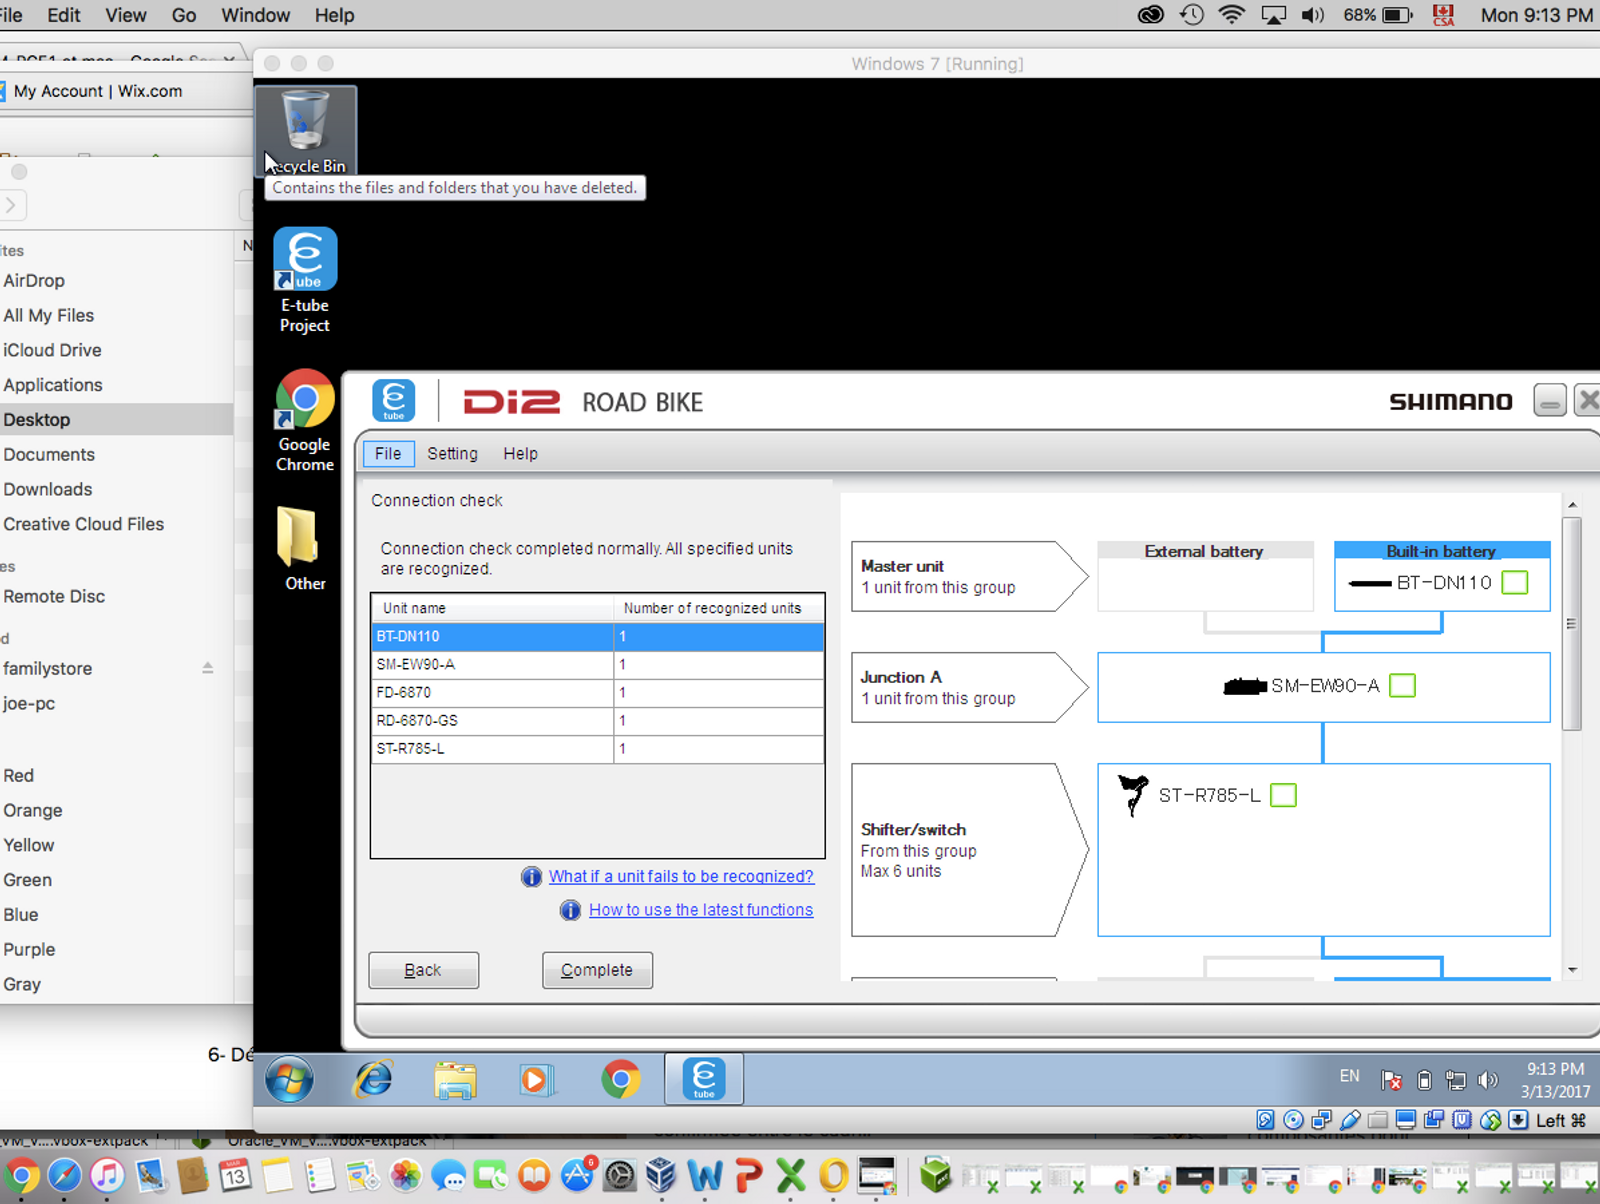This screenshot has width=1600, height=1204.
Task: Open the Recycle Bin desktop icon
Action: pos(305,131)
